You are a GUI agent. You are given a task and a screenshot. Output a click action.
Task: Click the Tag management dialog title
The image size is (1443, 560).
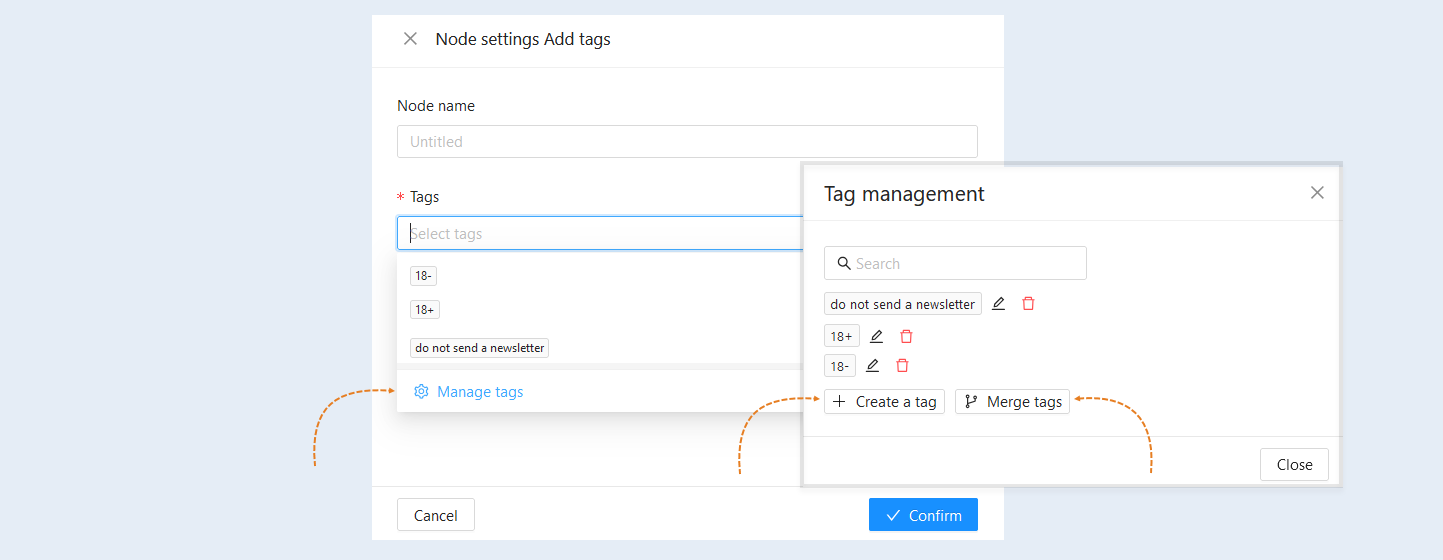tap(904, 194)
